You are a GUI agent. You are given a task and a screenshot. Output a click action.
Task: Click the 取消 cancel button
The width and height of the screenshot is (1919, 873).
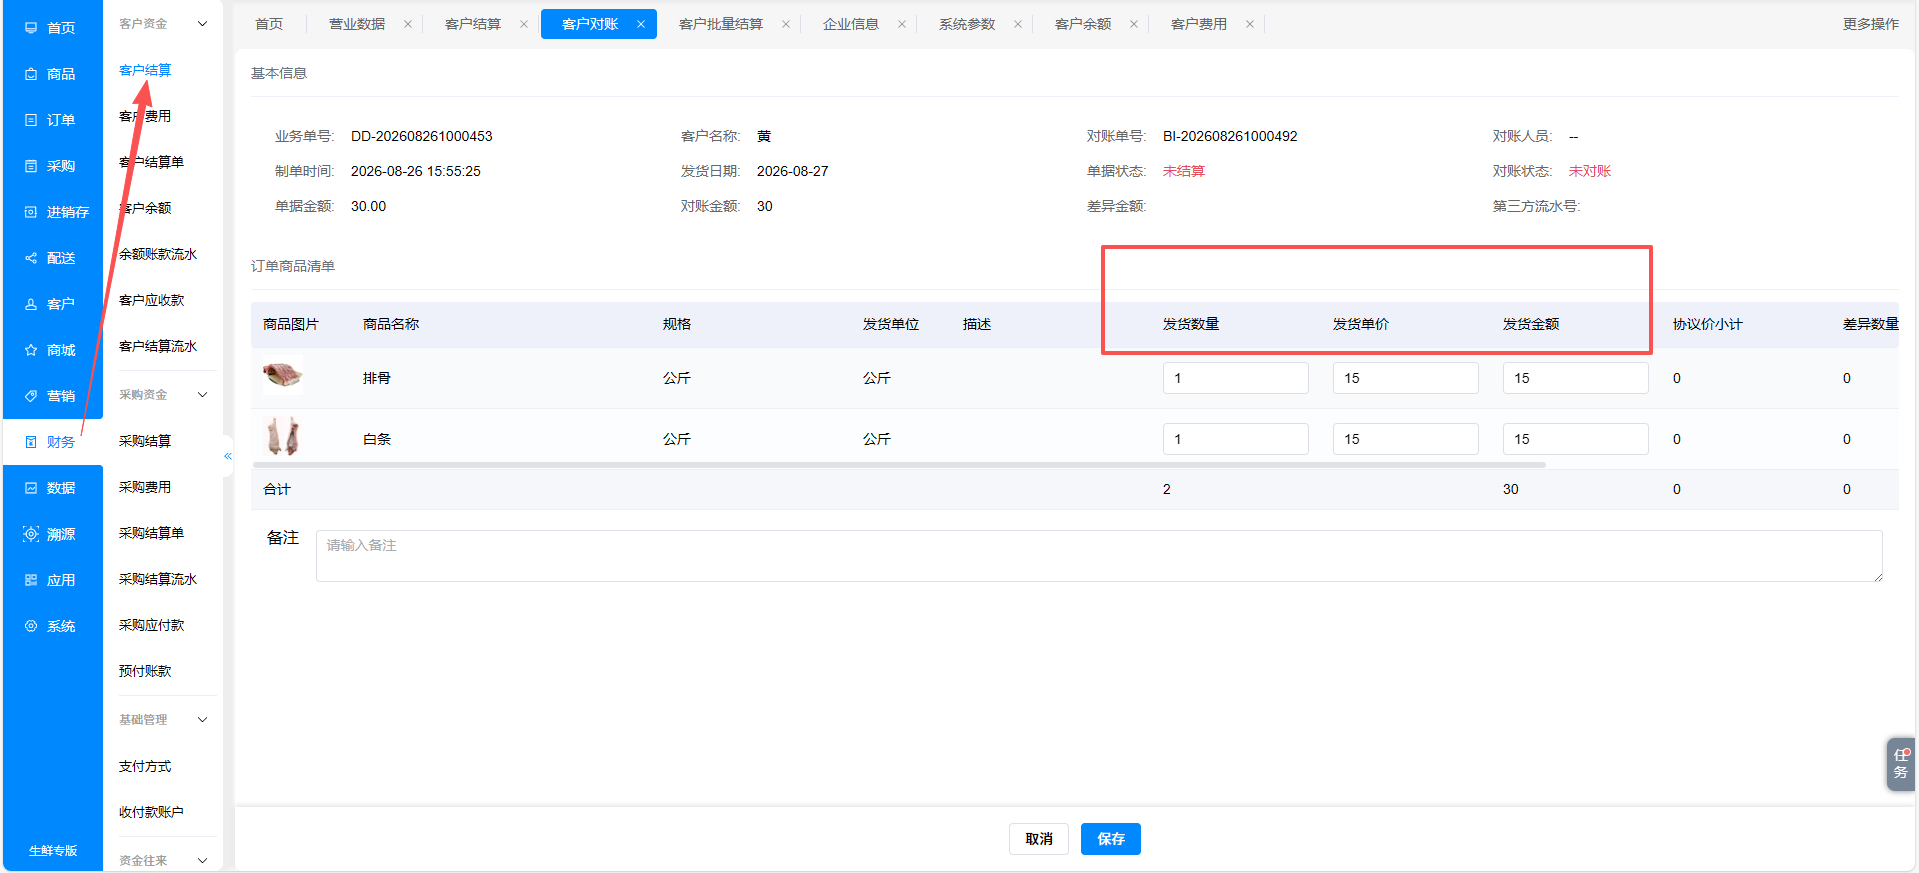point(1039,839)
